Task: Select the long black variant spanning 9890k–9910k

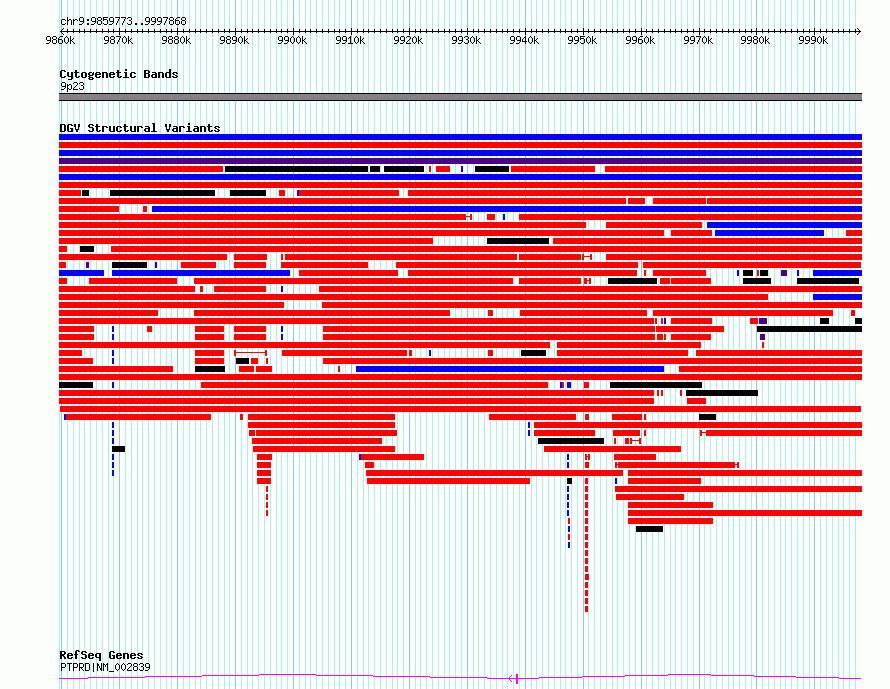Action: (x=296, y=169)
